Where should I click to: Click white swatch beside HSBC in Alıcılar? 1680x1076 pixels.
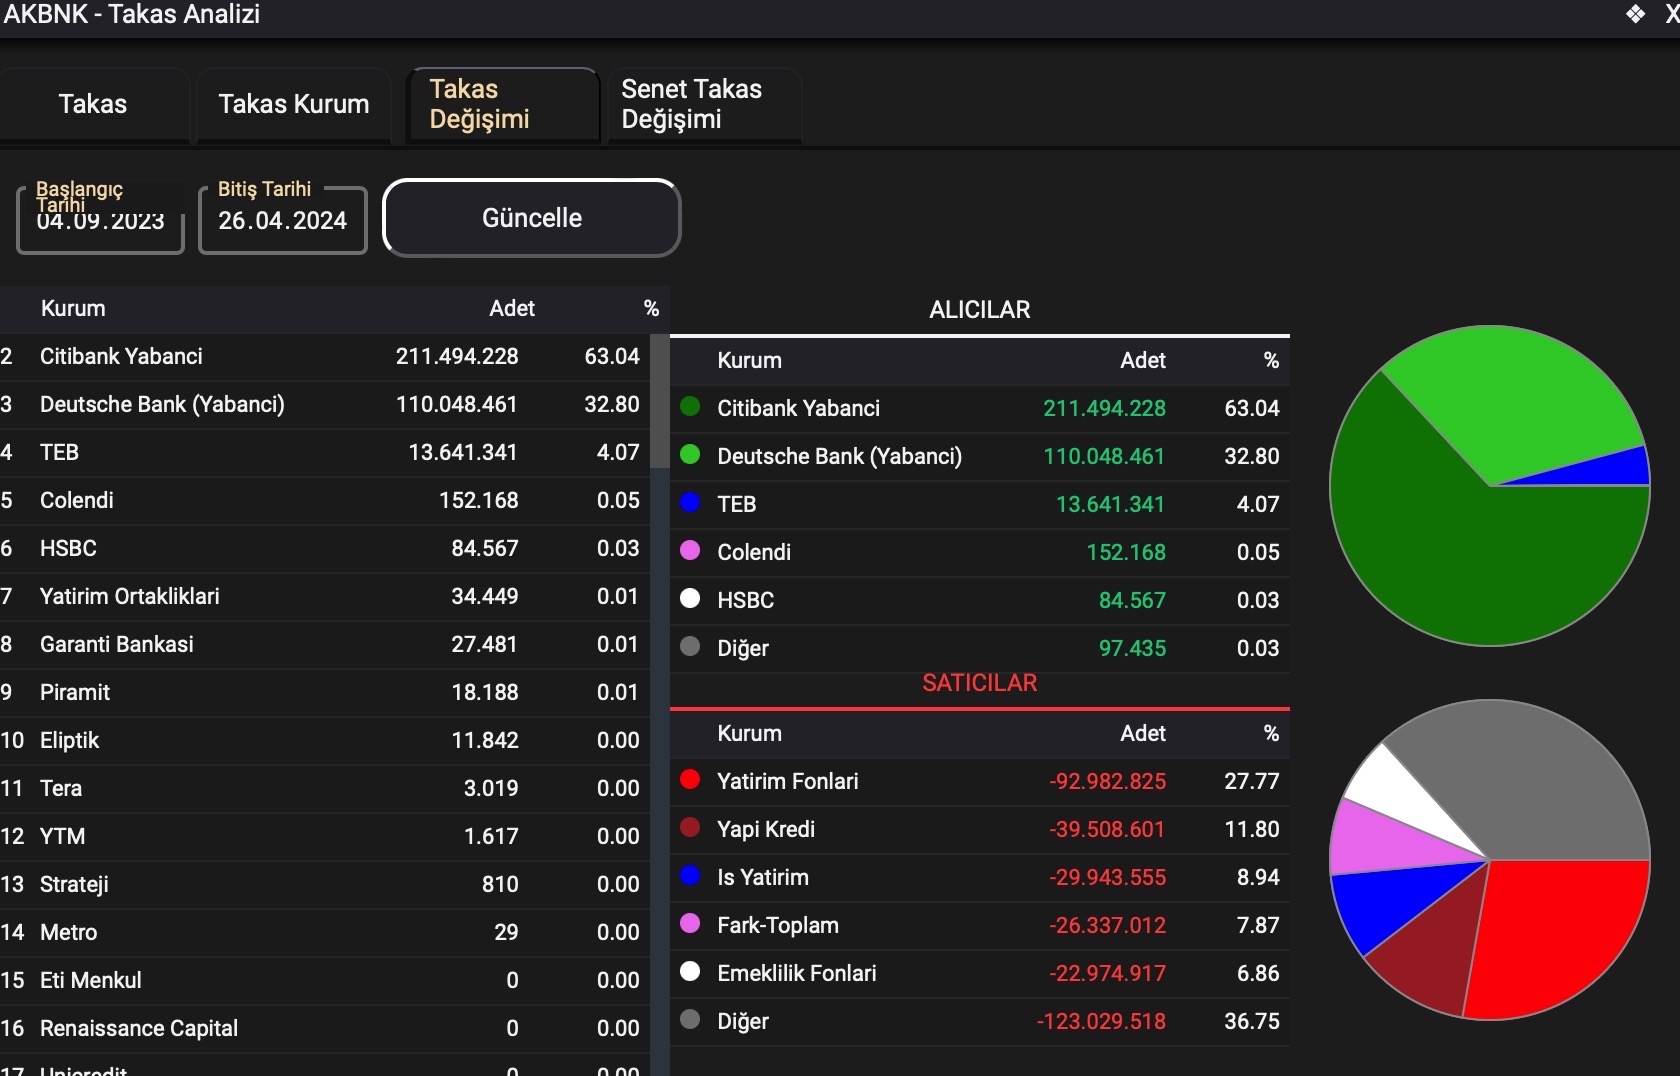click(x=690, y=598)
